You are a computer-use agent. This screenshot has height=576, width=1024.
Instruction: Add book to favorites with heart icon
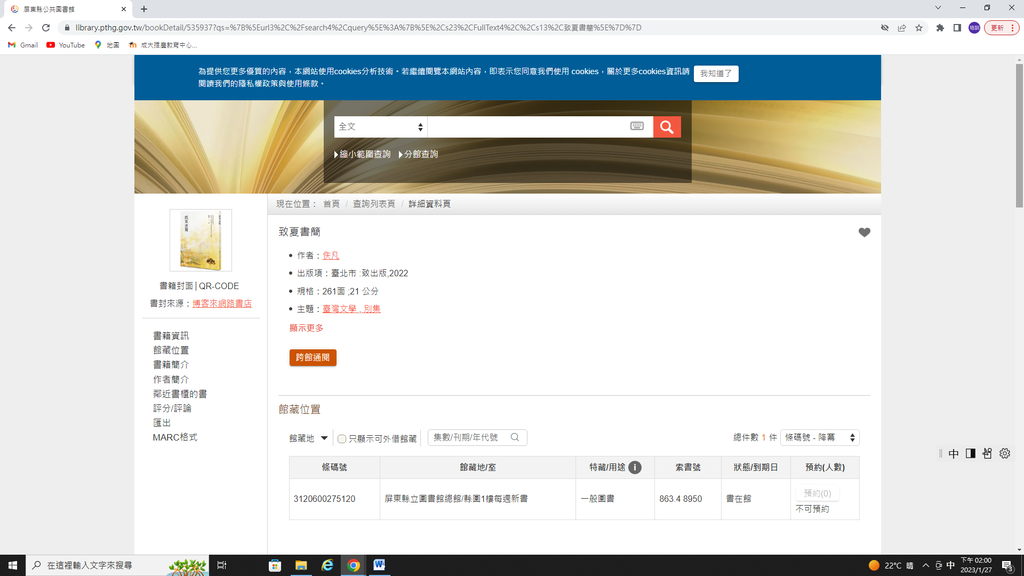864,233
